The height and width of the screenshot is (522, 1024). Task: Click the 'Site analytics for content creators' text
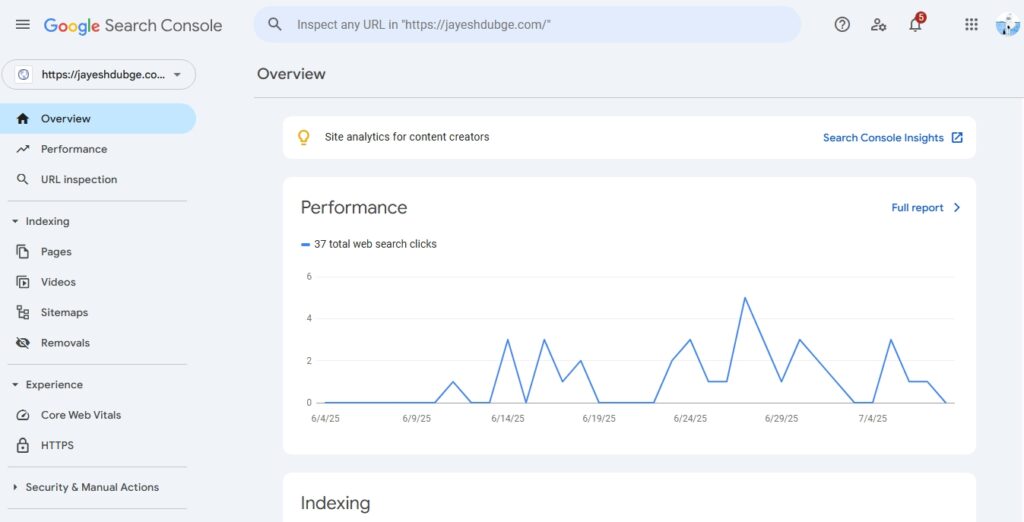point(407,137)
